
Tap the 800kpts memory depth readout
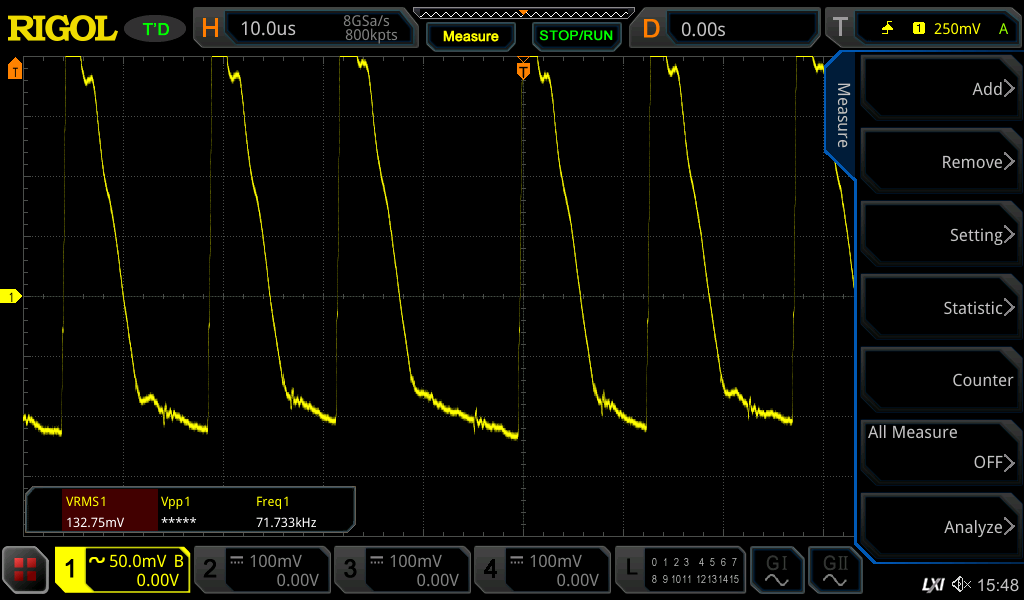371,35
